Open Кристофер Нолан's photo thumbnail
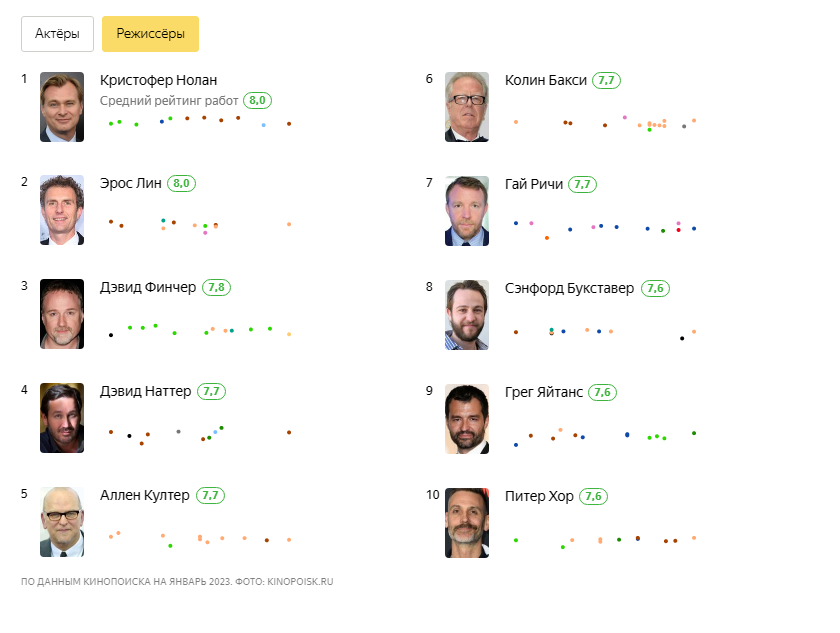This screenshot has width=840, height=633. coord(62,107)
